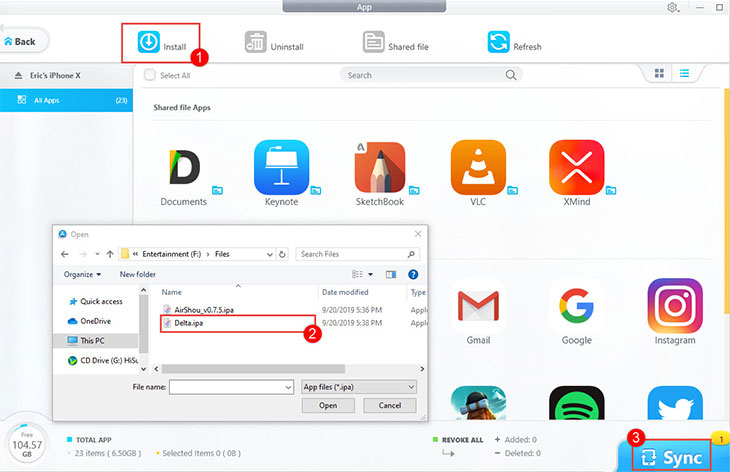The height and width of the screenshot is (472, 730).
Task: Click the Uninstall trash icon
Action: [x=256, y=42]
